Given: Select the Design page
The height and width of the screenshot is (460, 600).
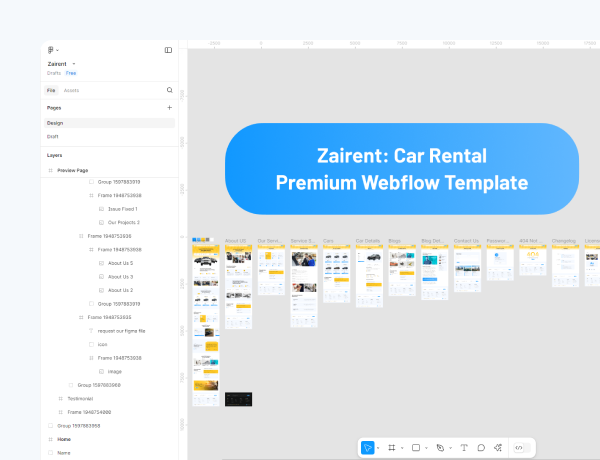Looking at the screenshot, I should [x=109, y=123].
